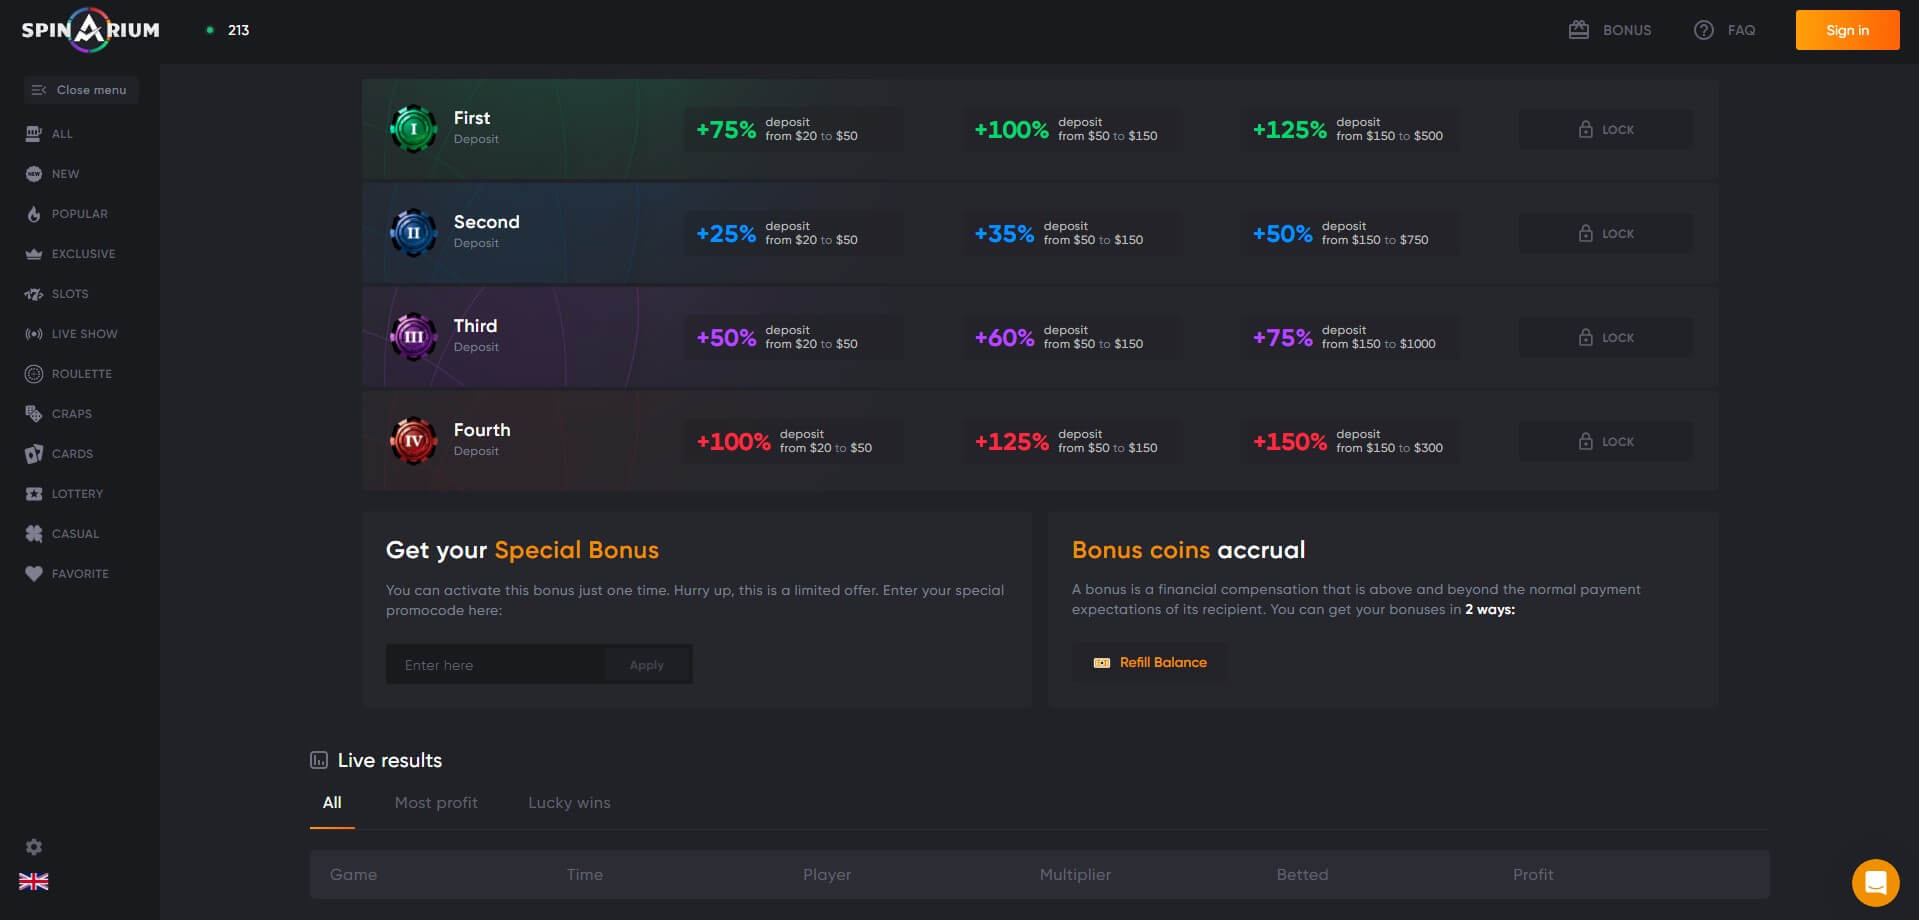
Task: Open the CRAPS category
Action: [59, 414]
